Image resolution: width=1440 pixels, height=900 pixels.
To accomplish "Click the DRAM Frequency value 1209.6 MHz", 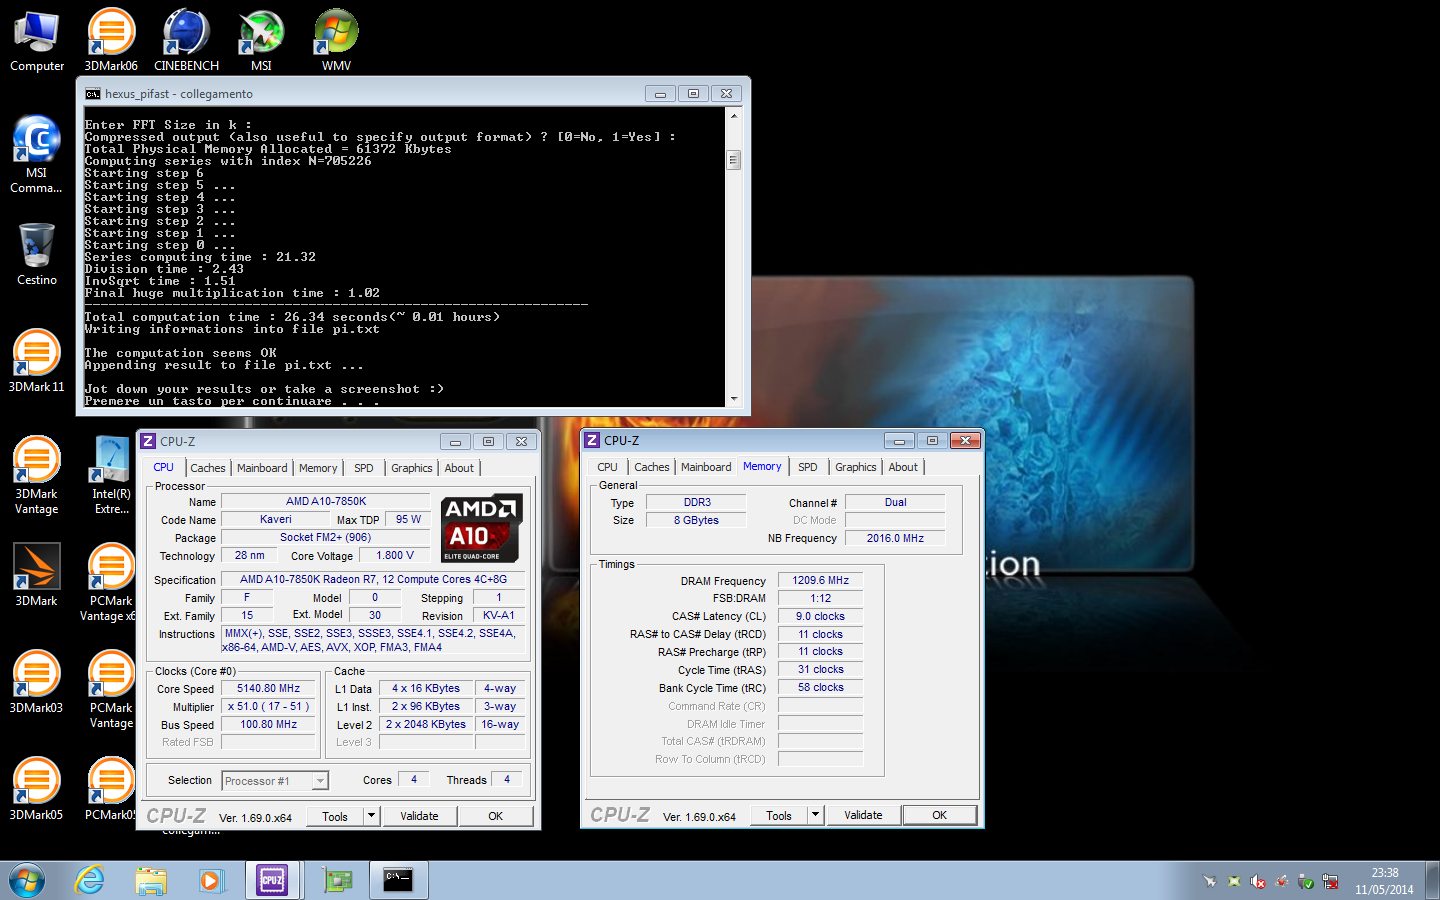I will [820, 580].
